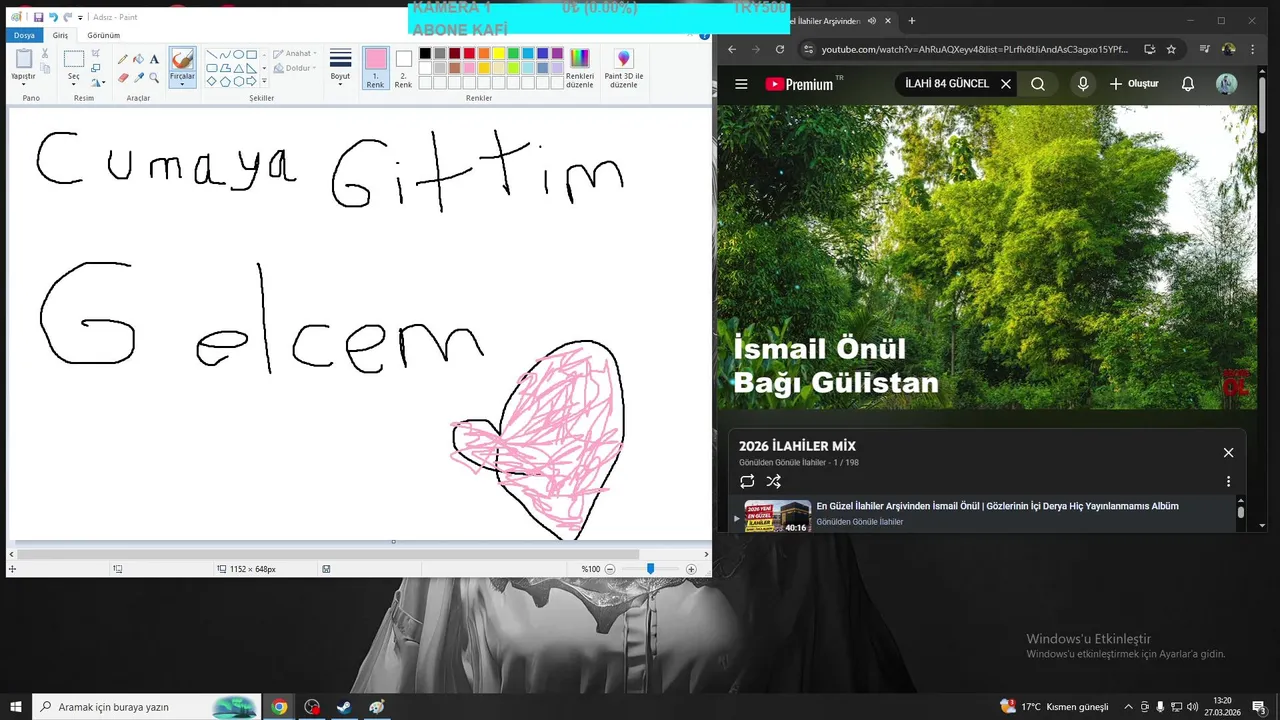The height and width of the screenshot is (720, 1280).
Task: Close the 2026 İLAHİLER MİX playlist panel
Action: coord(1228,453)
